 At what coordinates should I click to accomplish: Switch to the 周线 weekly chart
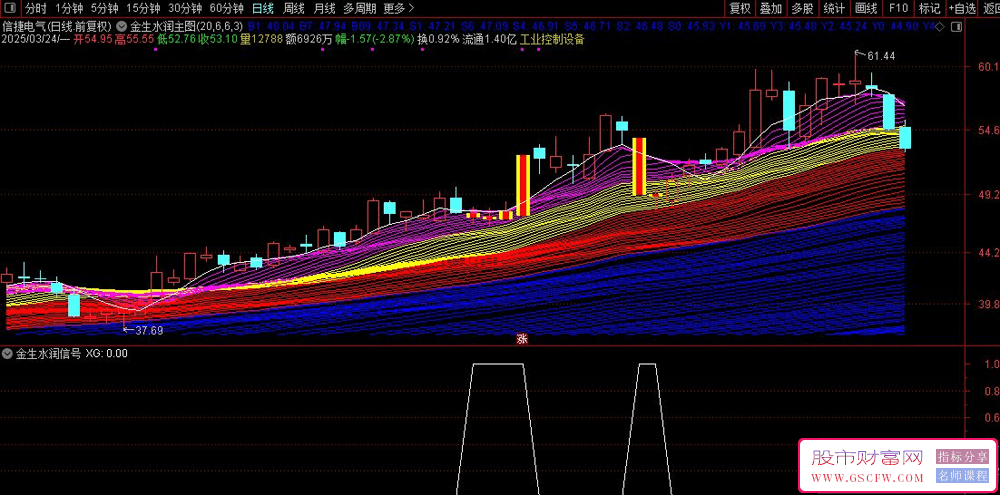click(293, 8)
